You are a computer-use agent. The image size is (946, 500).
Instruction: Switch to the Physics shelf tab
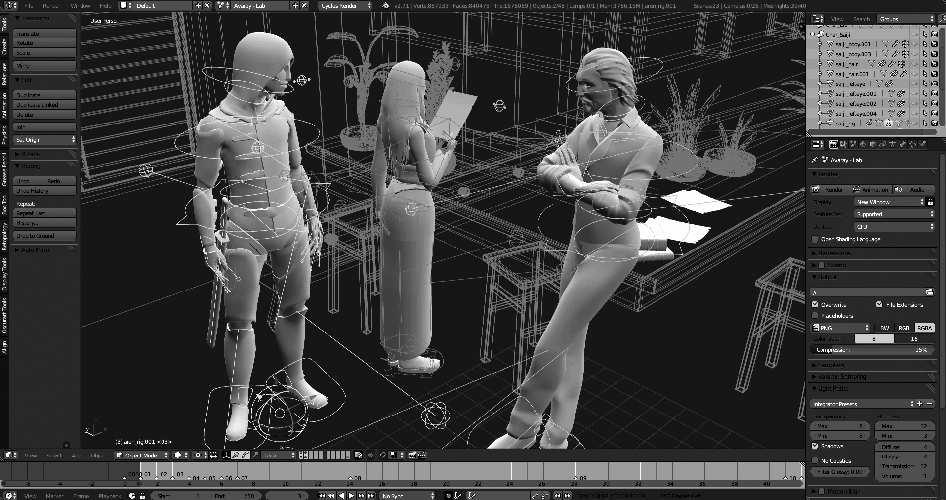(4, 135)
